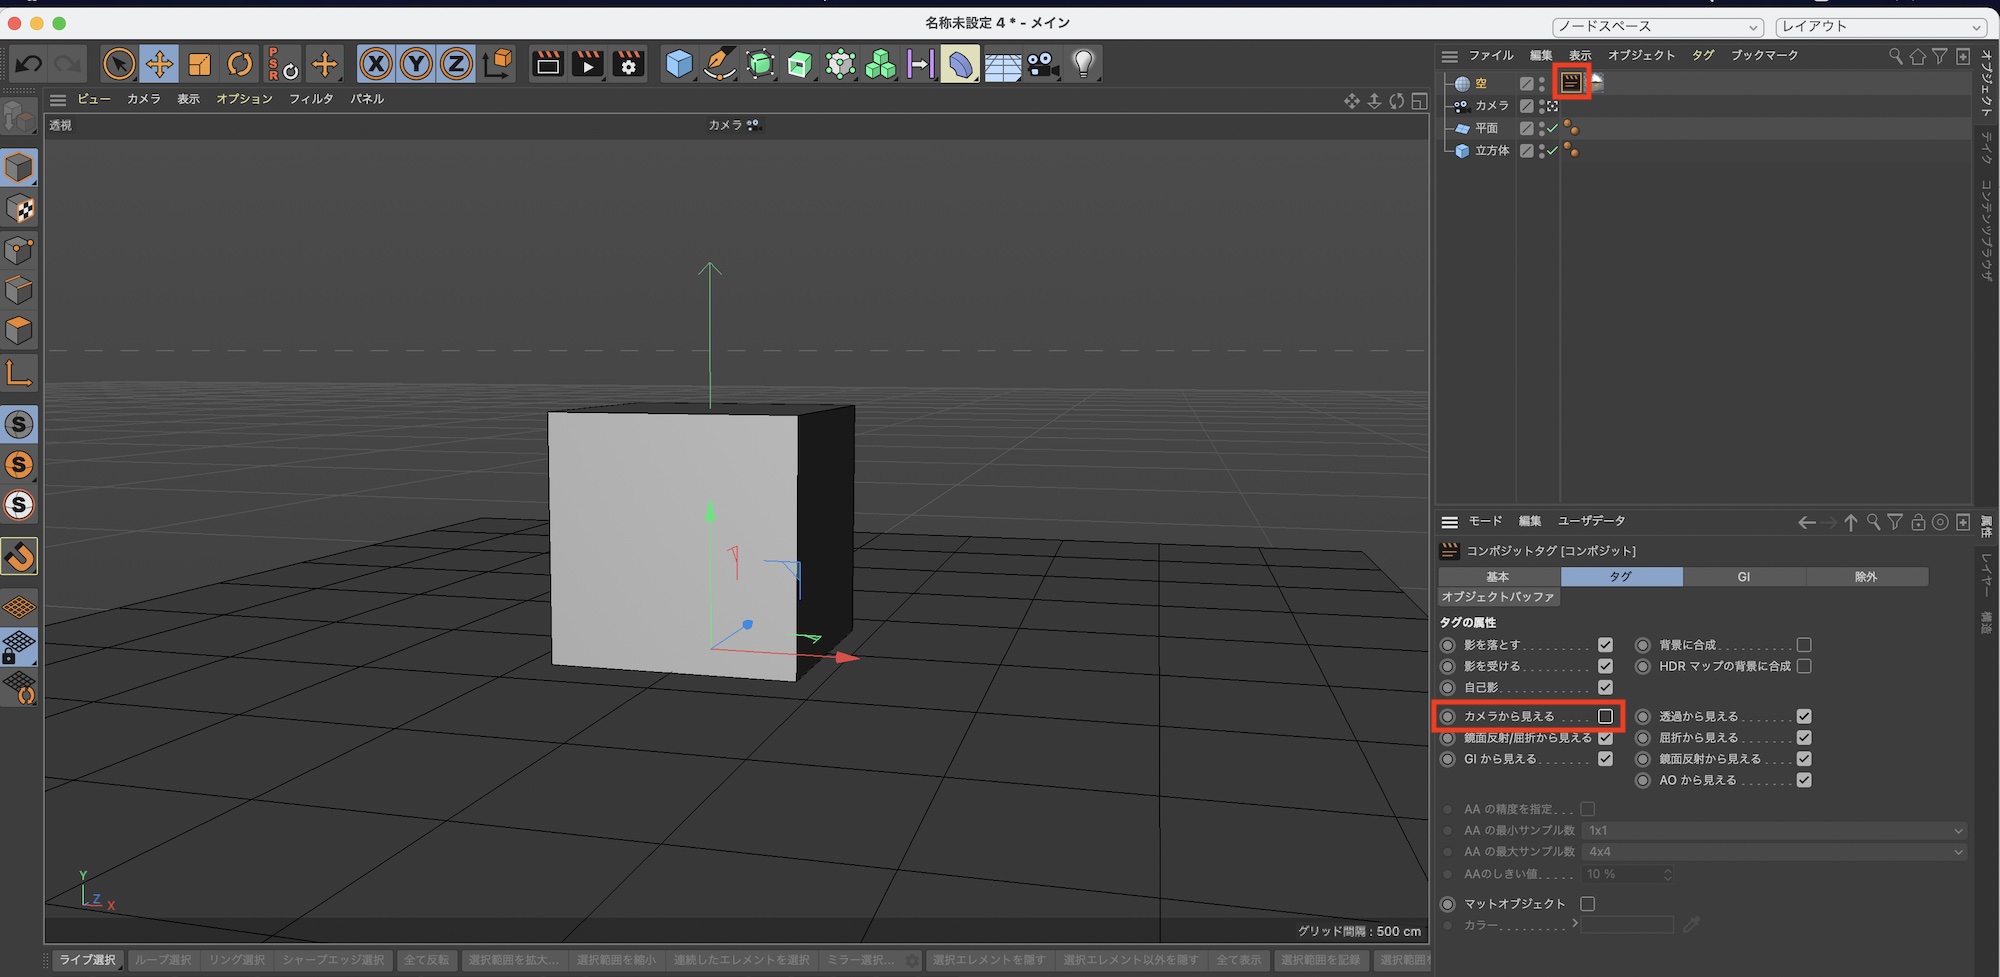
Task: Uncheck the 影を落とす checkbox
Action: pyautogui.click(x=1605, y=645)
